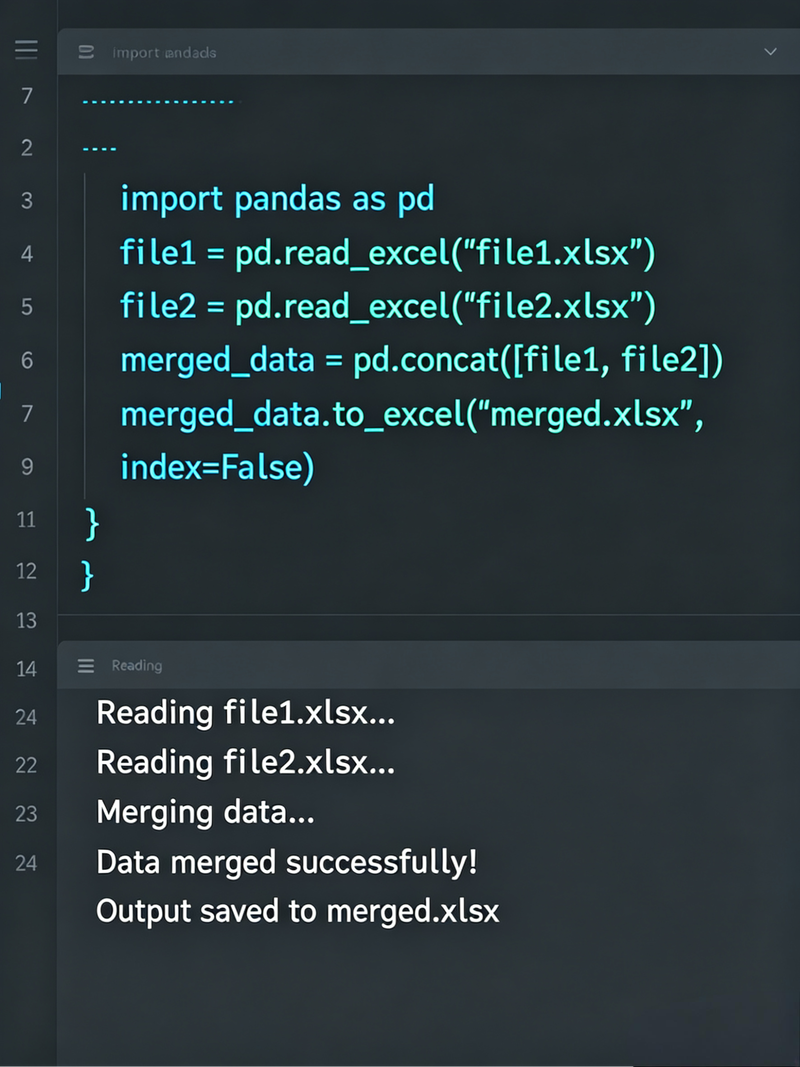Expand the chevron dropdown in the code header
The height and width of the screenshot is (1067, 800).
pyautogui.click(x=770, y=52)
